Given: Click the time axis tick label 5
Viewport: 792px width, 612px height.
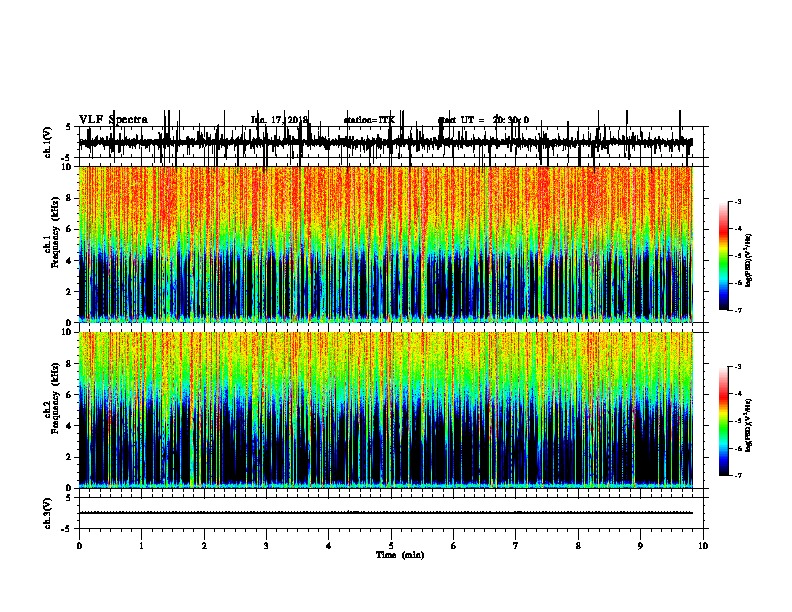Looking at the screenshot, I should pos(391,546).
